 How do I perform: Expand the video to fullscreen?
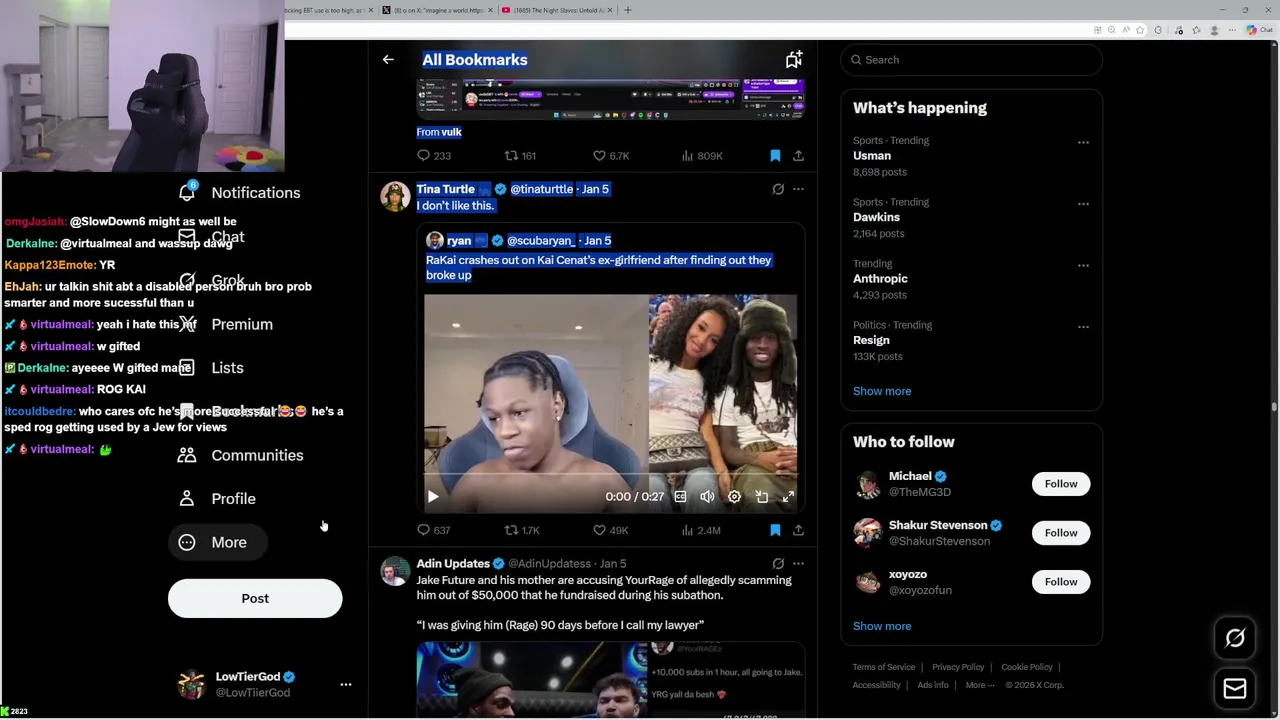(788, 497)
